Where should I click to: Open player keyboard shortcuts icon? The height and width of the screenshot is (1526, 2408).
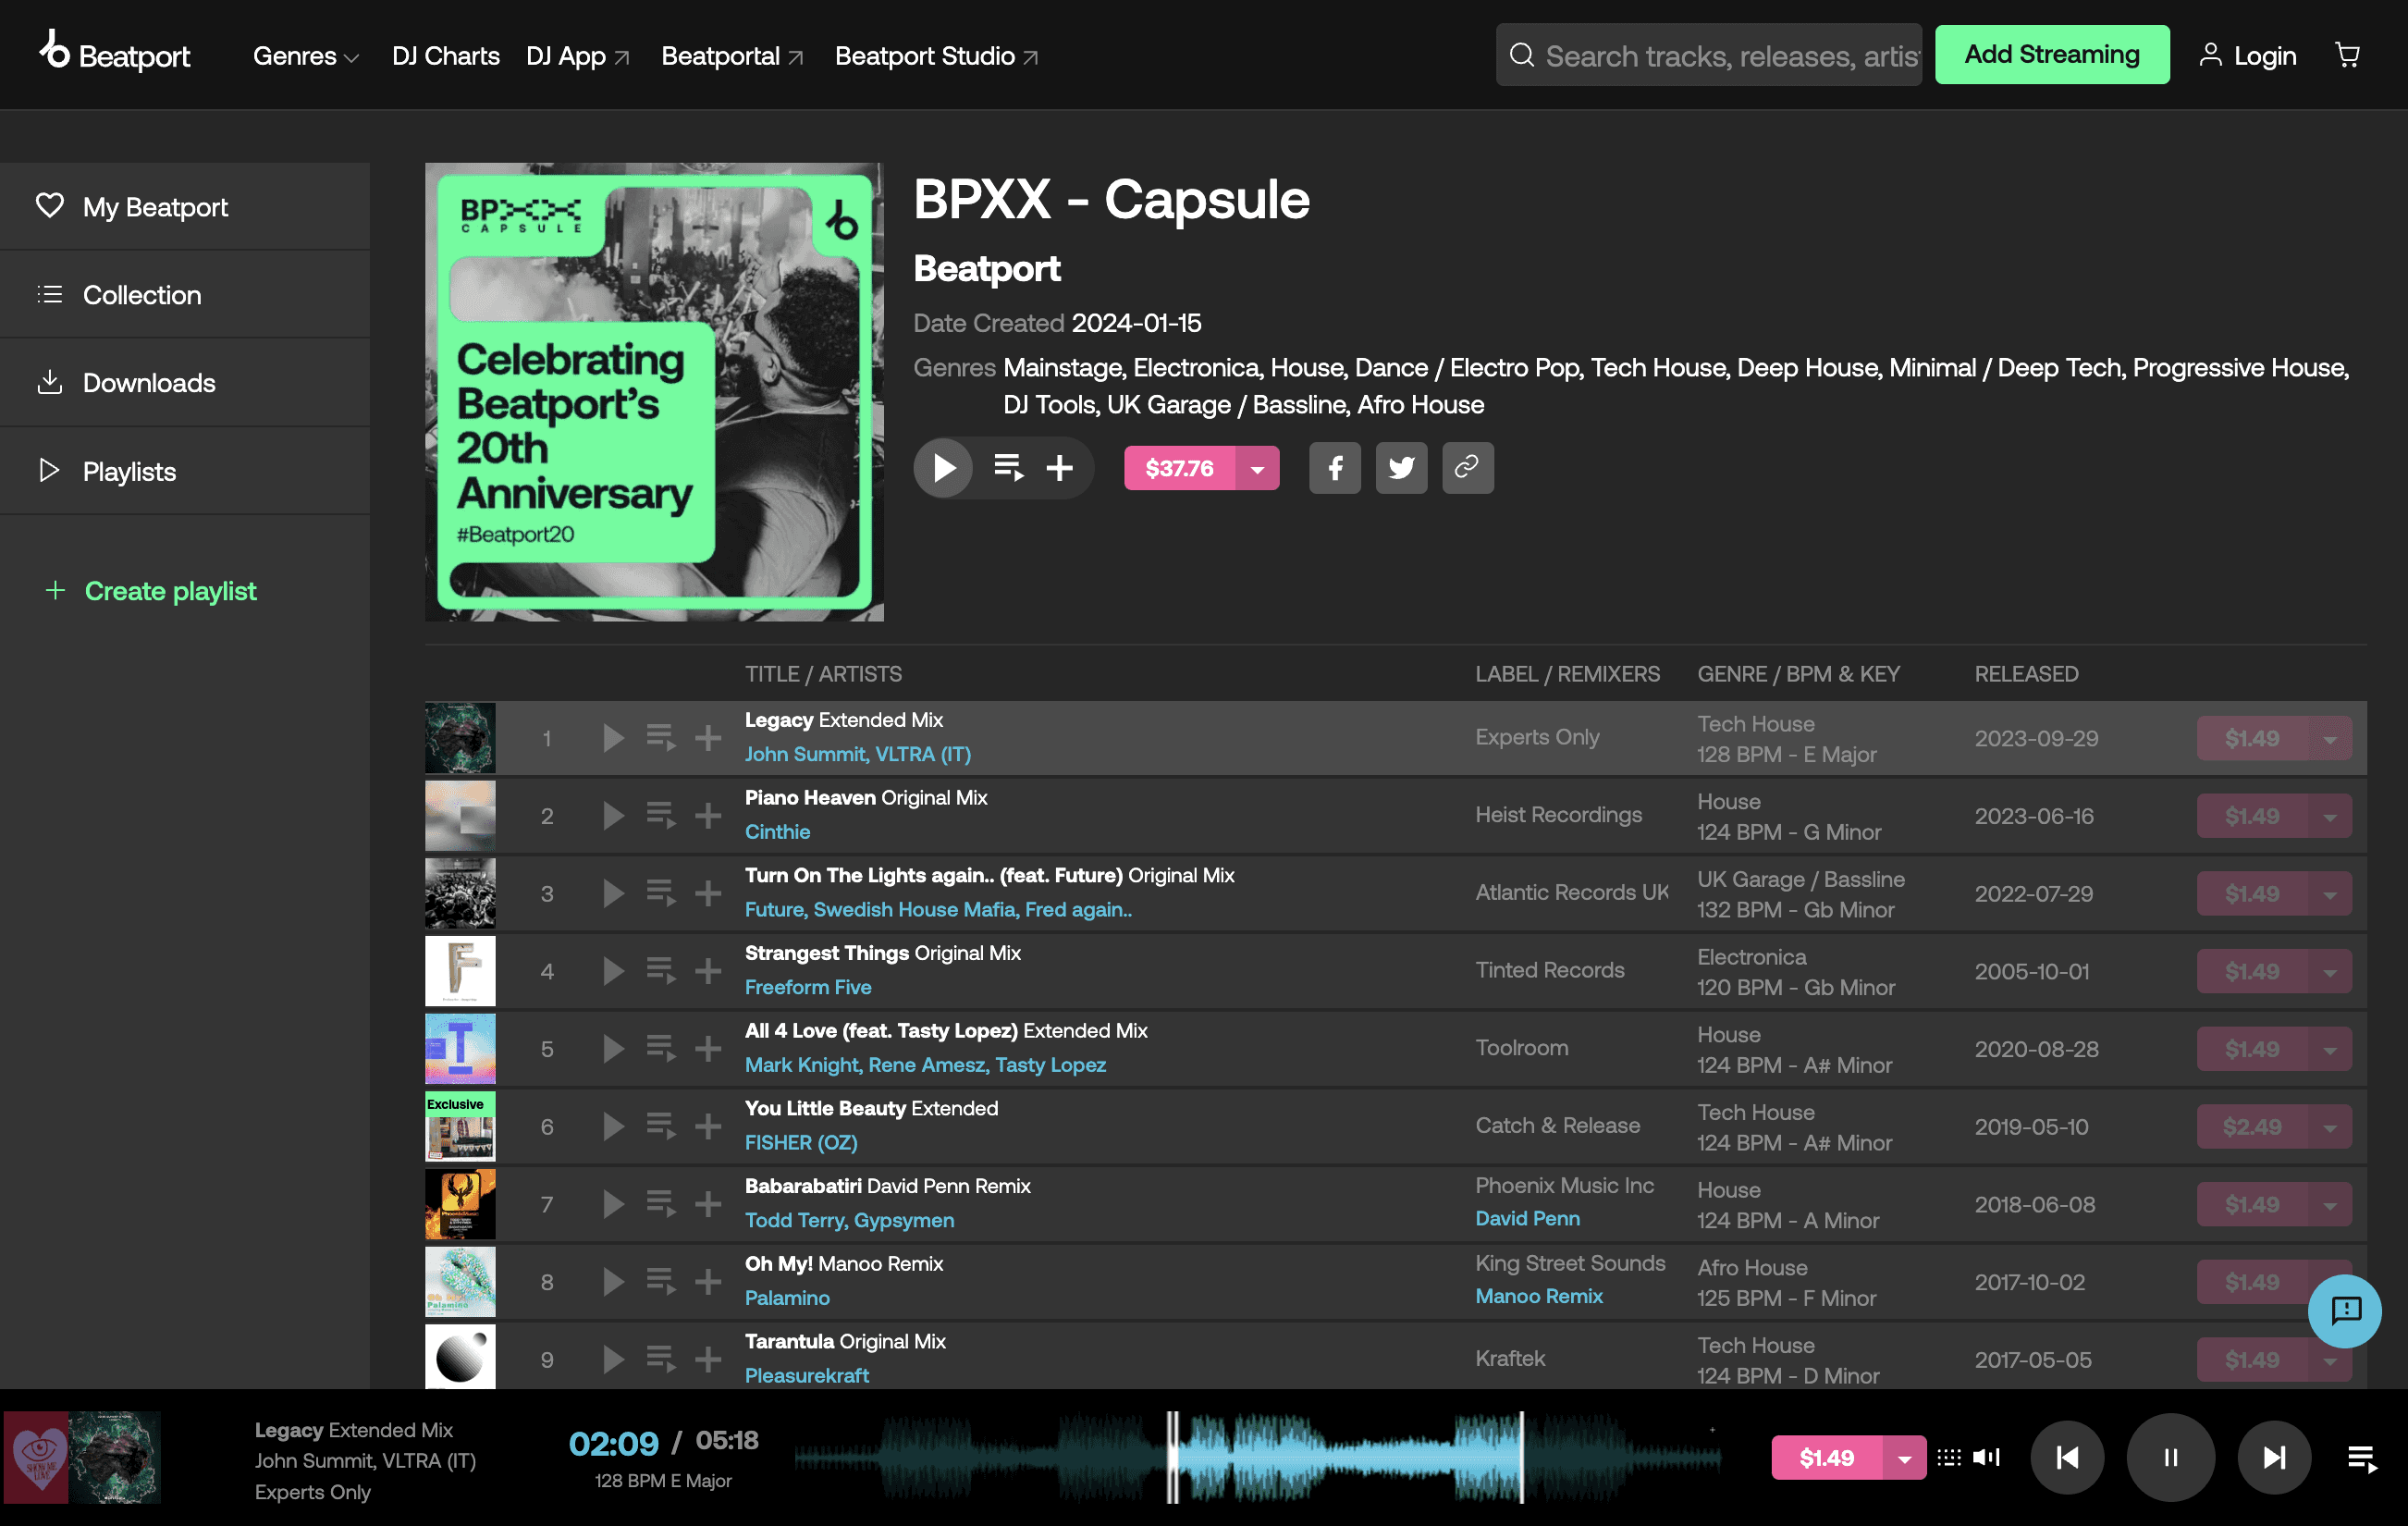point(1949,1457)
